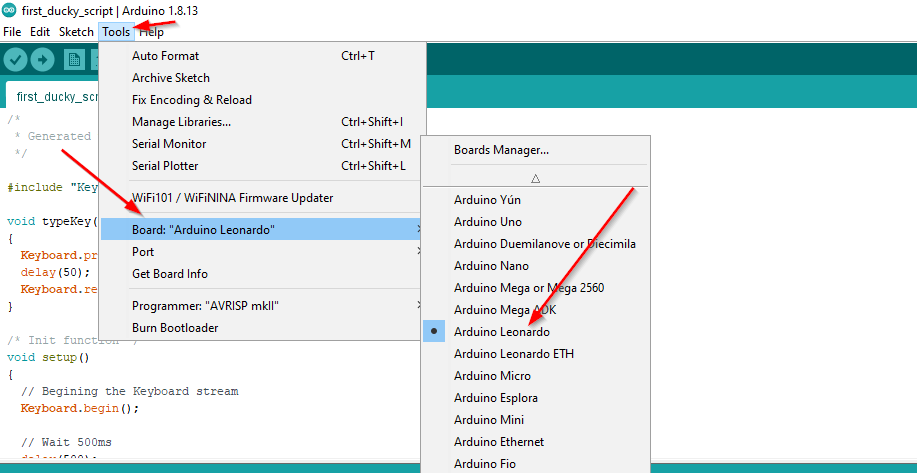
Task: Select Arduino Yún board
Action: click(535, 200)
